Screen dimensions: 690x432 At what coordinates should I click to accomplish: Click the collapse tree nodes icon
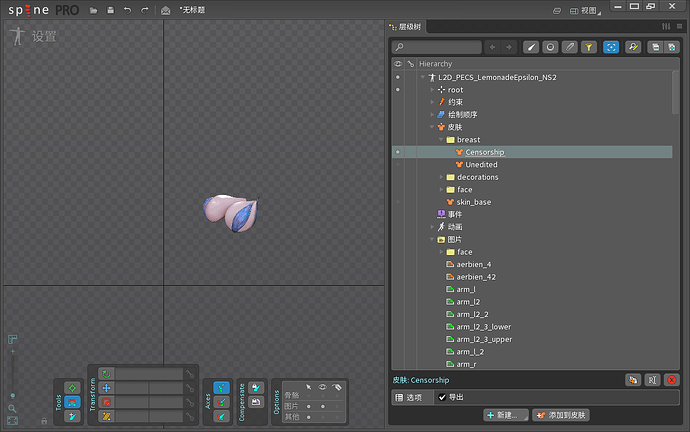pyautogui.click(x=656, y=47)
